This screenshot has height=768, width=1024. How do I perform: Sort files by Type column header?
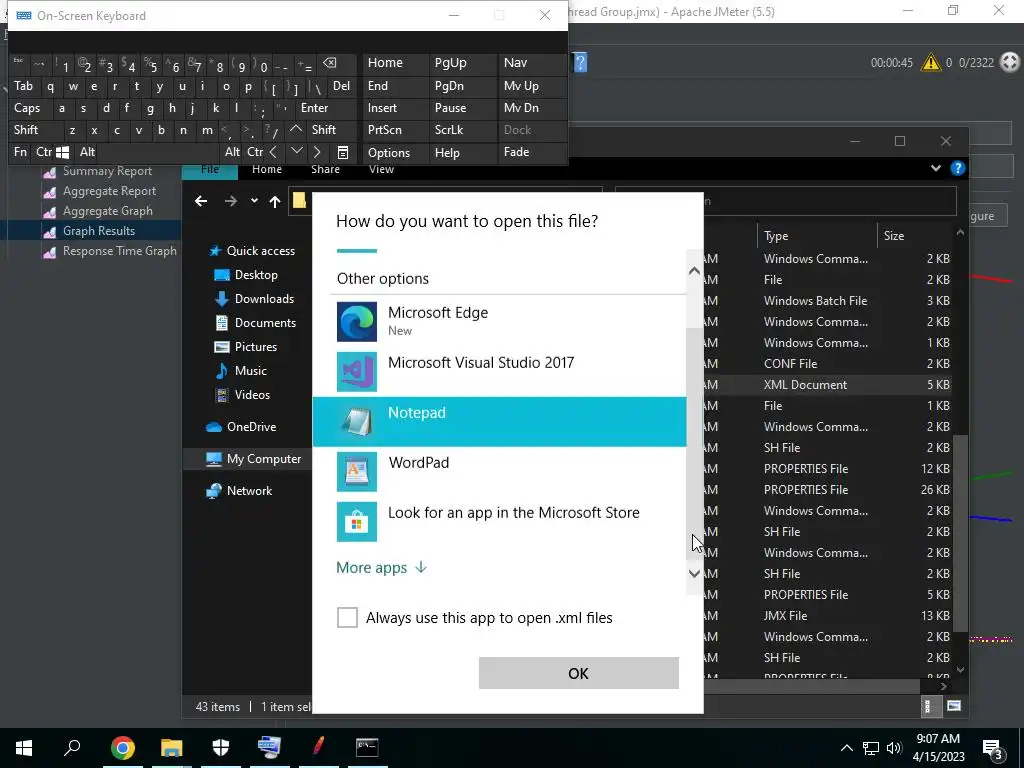point(817,236)
